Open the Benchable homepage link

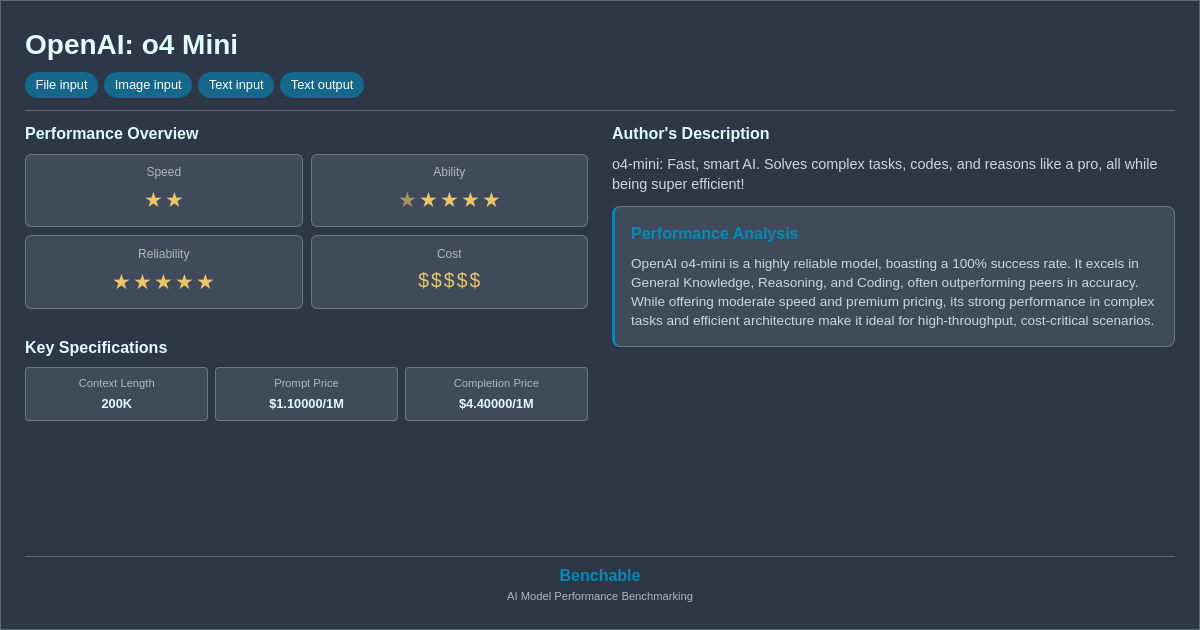pyautogui.click(x=599, y=575)
